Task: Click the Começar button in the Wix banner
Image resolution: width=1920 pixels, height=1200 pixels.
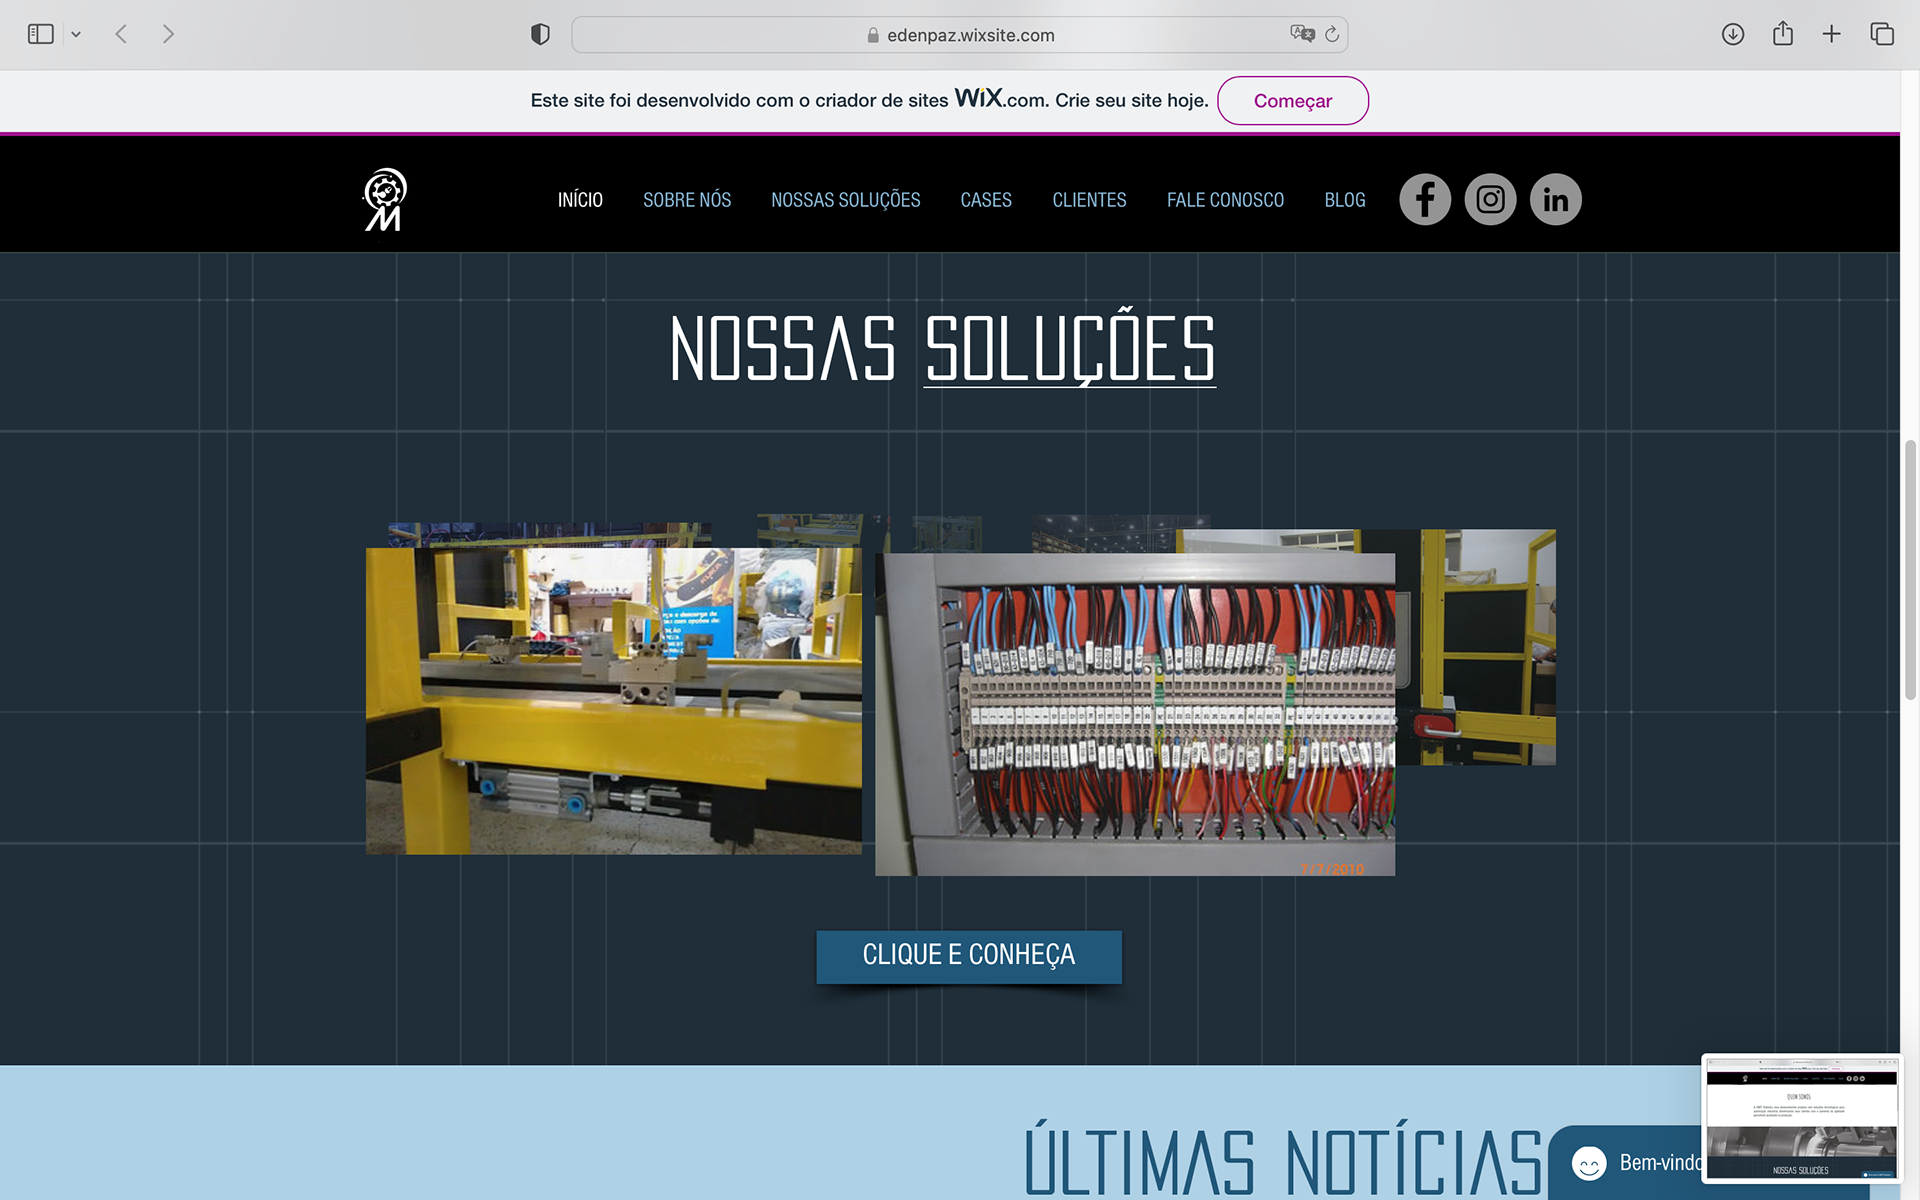Action: (1292, 101)
